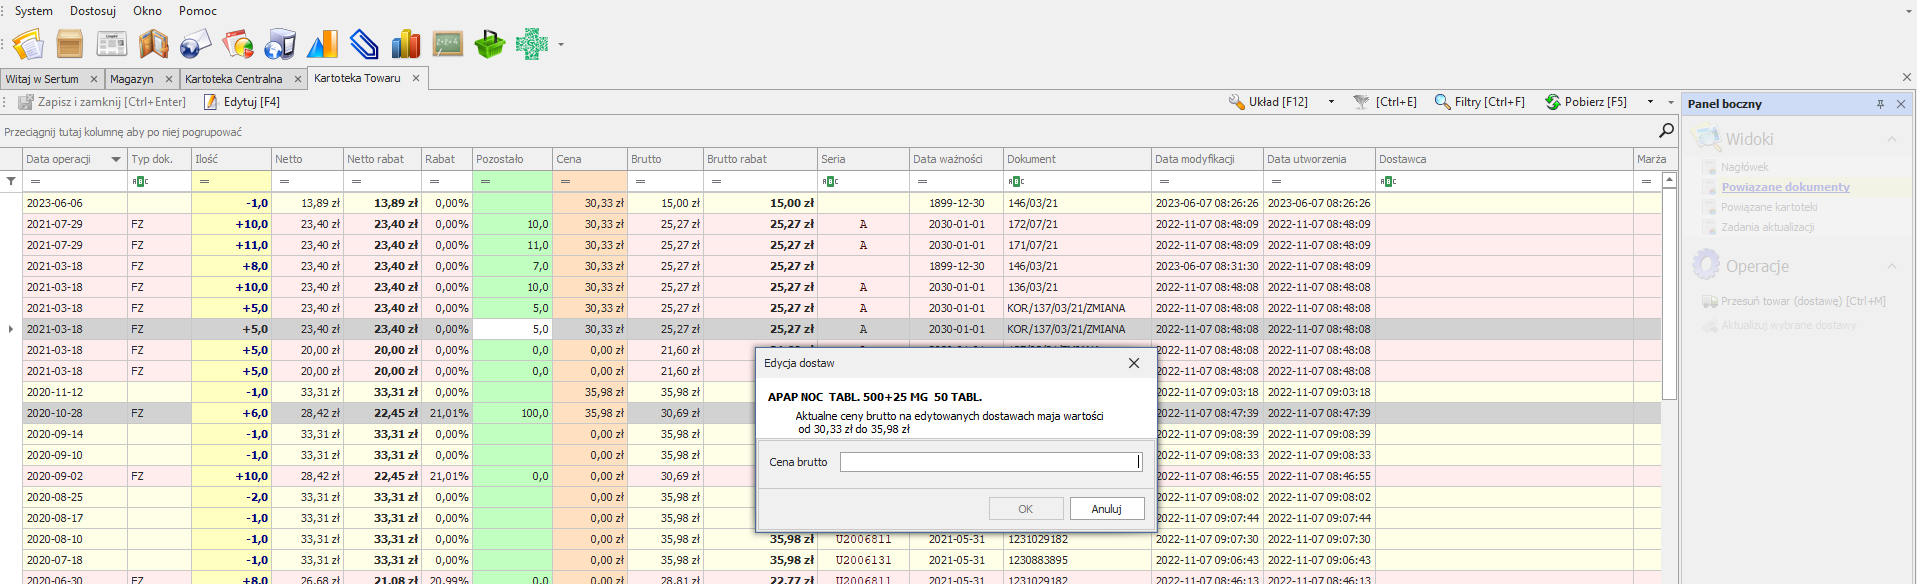Collapse the Operacje section in side panel
The height and width of the screenshot is (584, 1917).
(x=1892, y=266)
